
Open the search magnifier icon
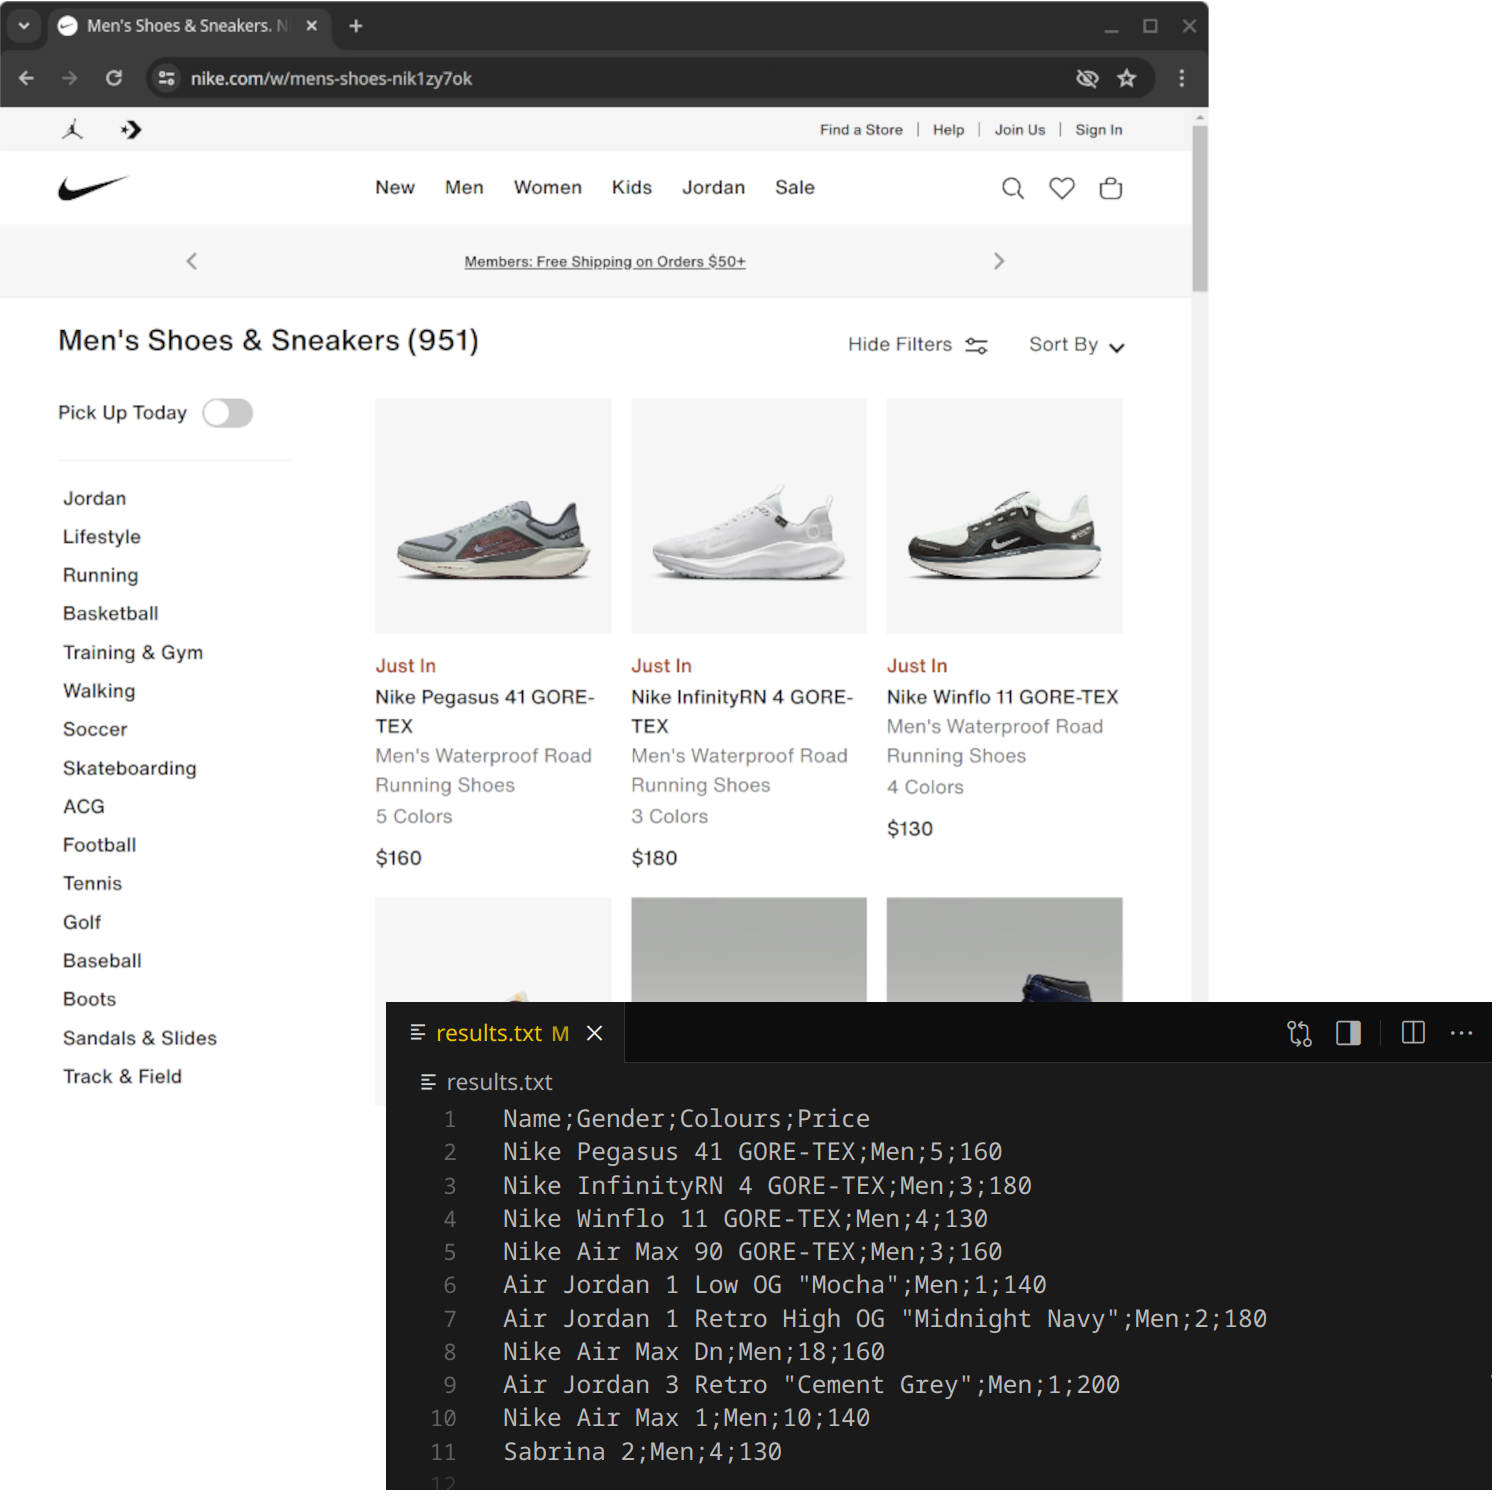pos(1012,188)
